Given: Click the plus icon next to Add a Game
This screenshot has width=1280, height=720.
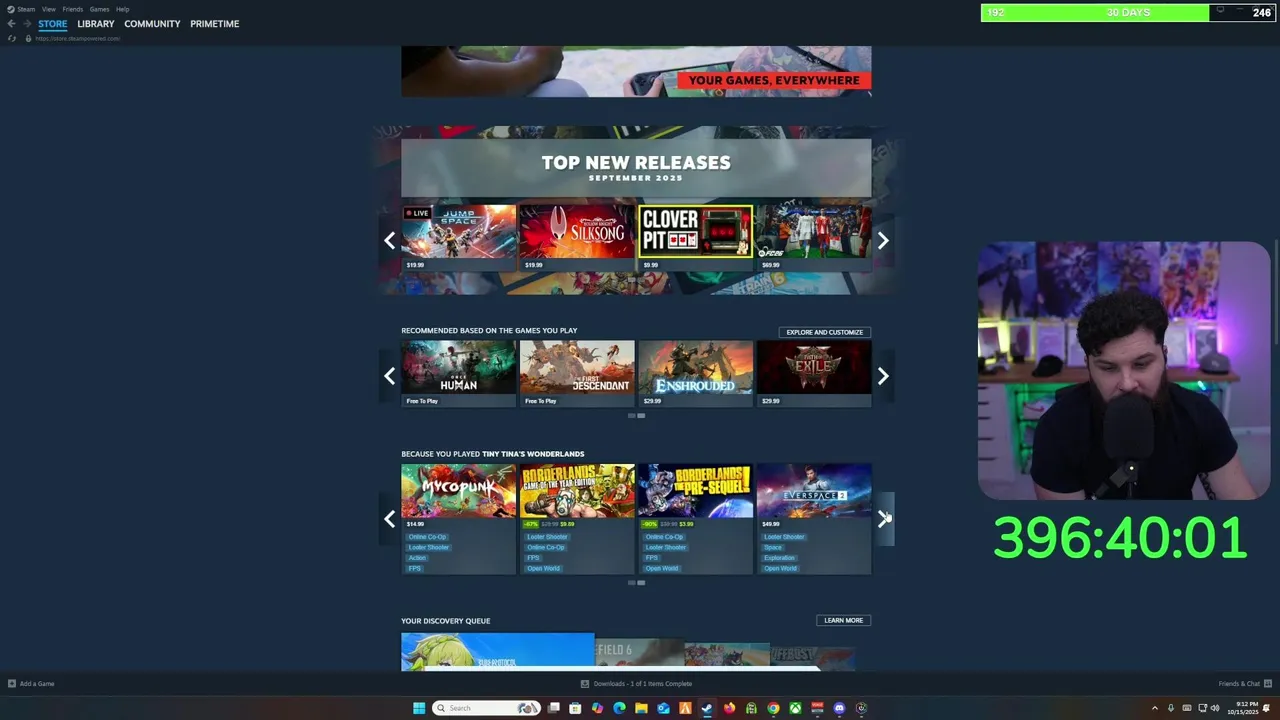Looking at the screenshot, I should [12, 684].
